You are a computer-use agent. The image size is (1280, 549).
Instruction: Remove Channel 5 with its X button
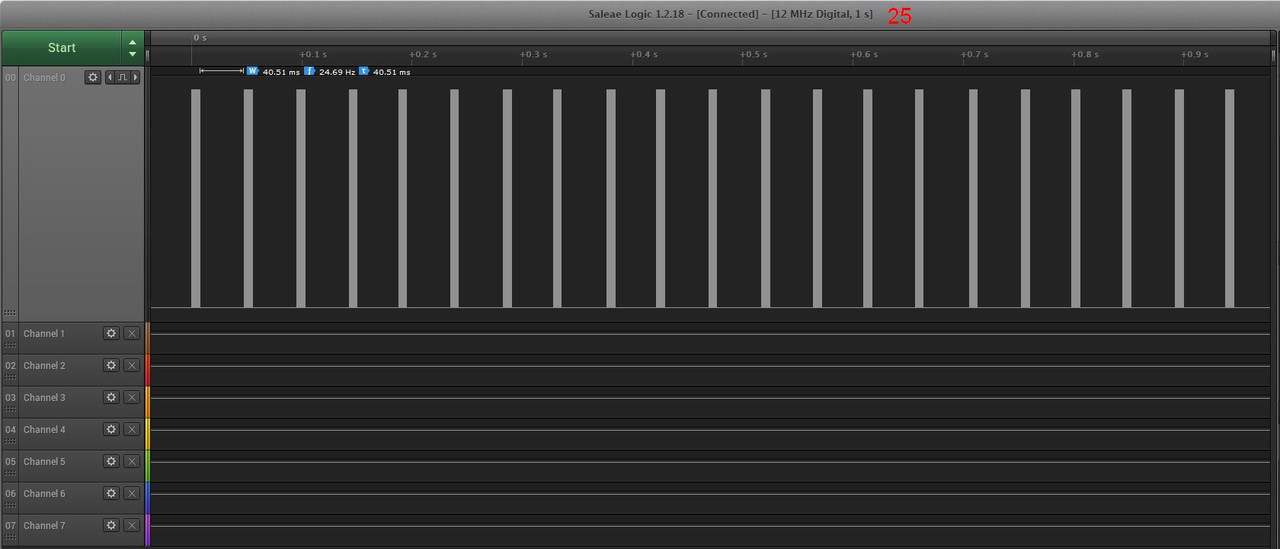[131, 462]
